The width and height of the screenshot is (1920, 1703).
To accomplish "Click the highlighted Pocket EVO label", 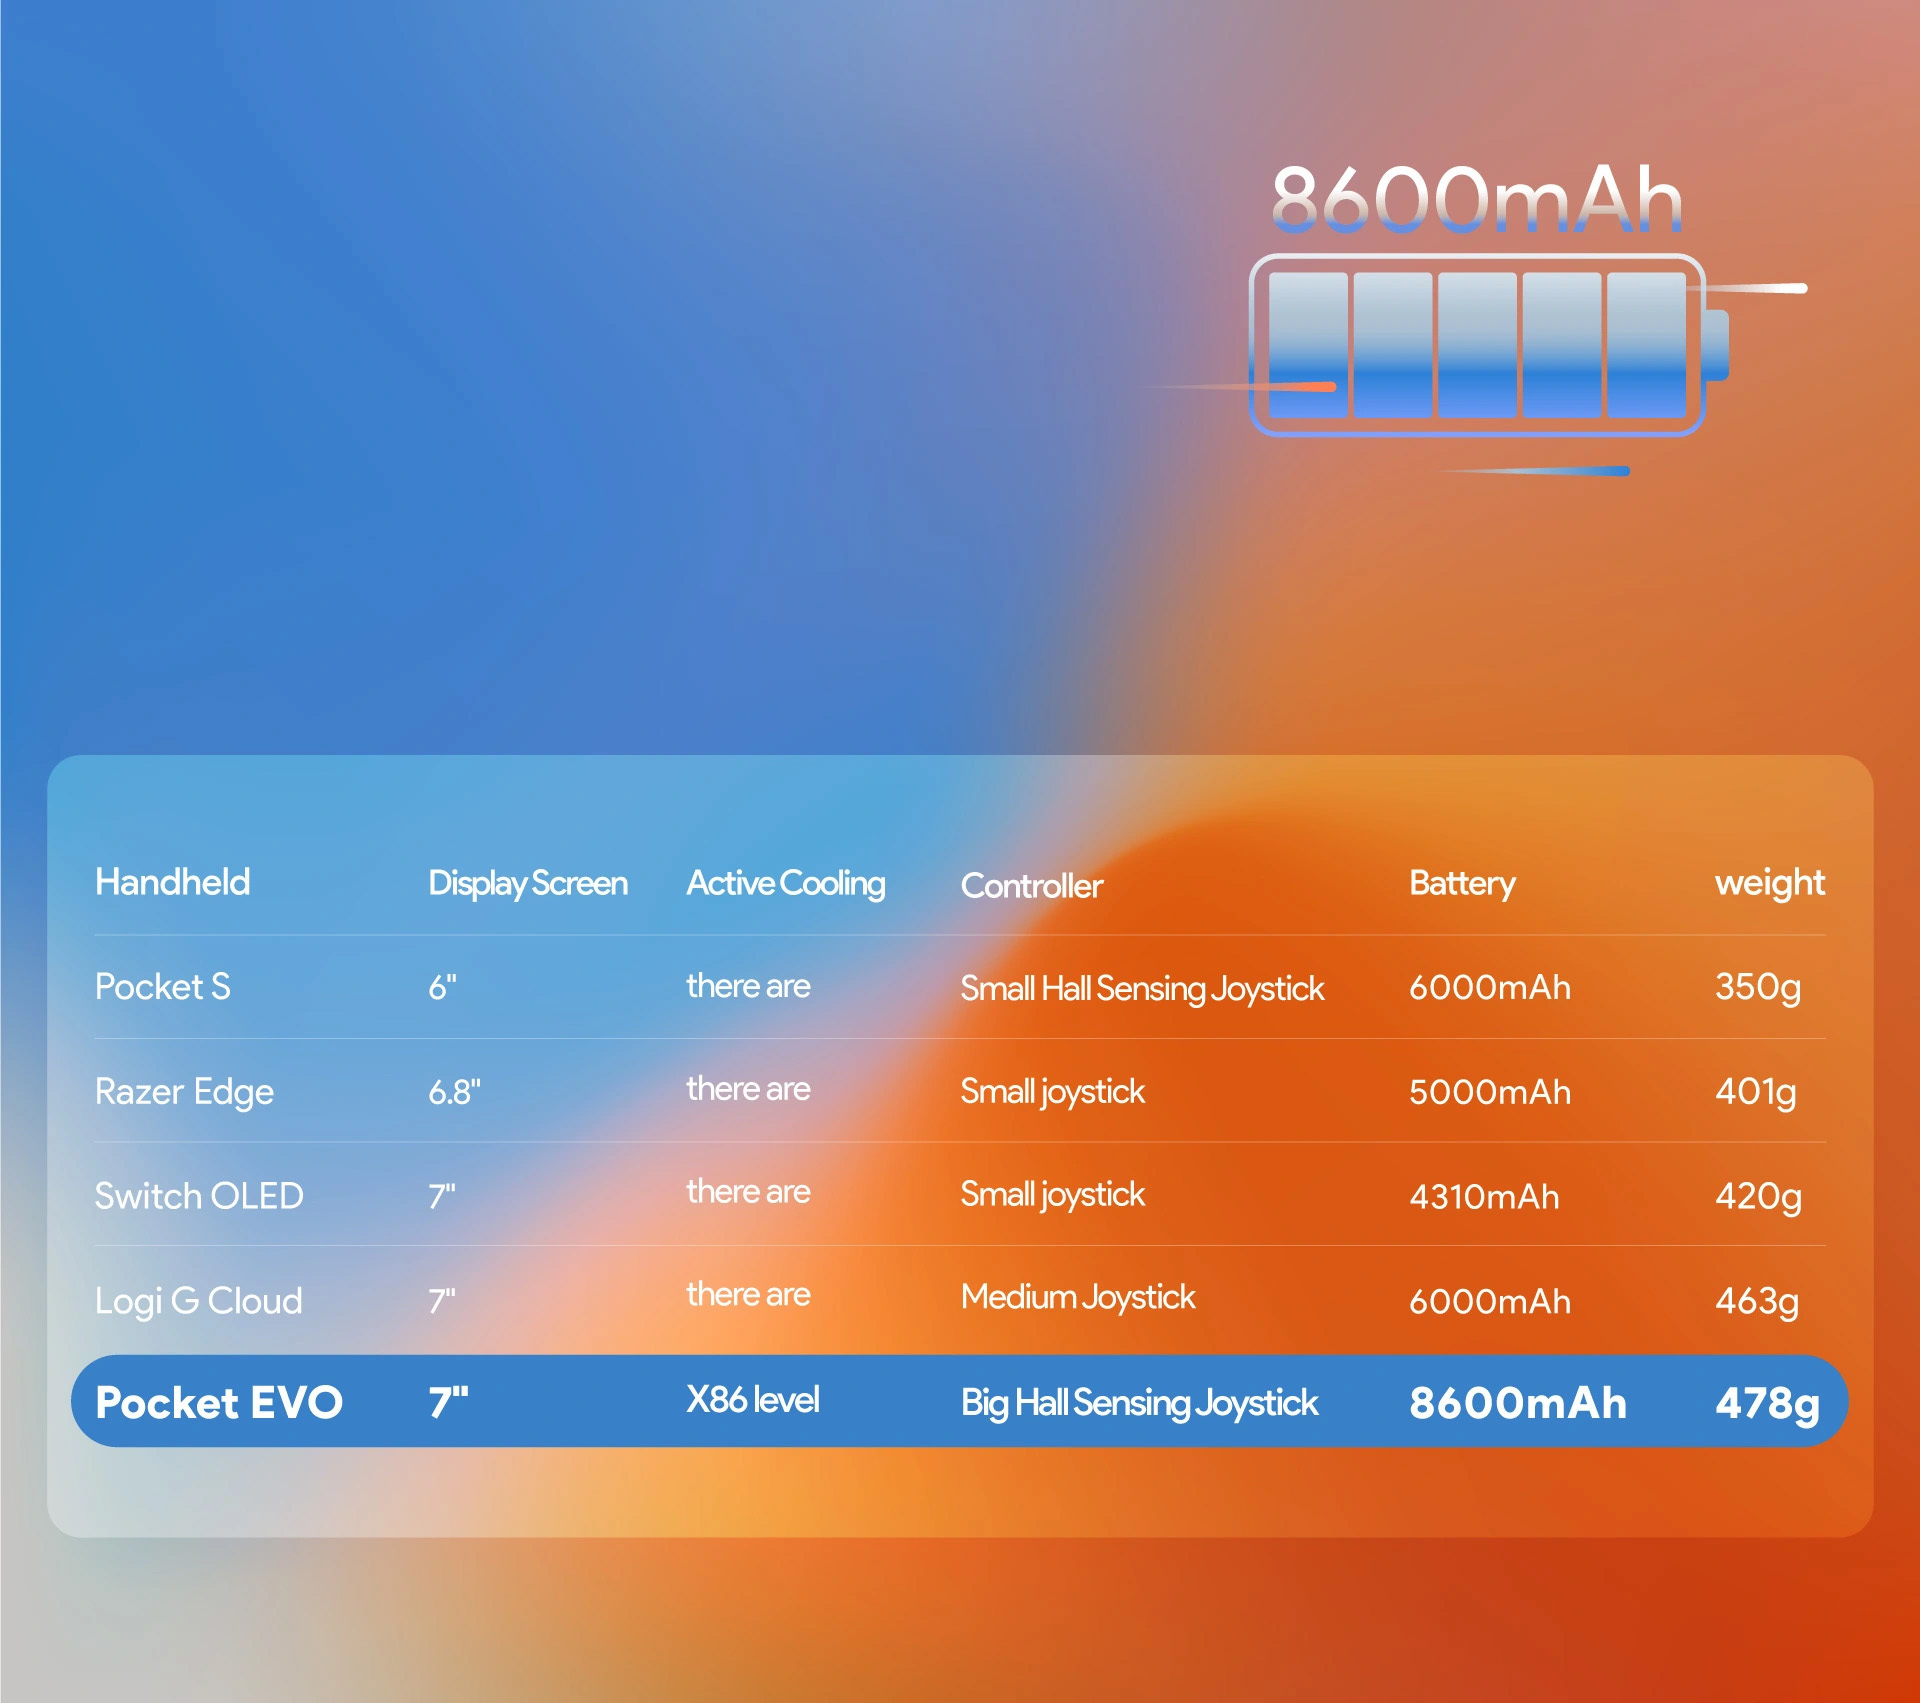I will click(x=218, y=1402).
